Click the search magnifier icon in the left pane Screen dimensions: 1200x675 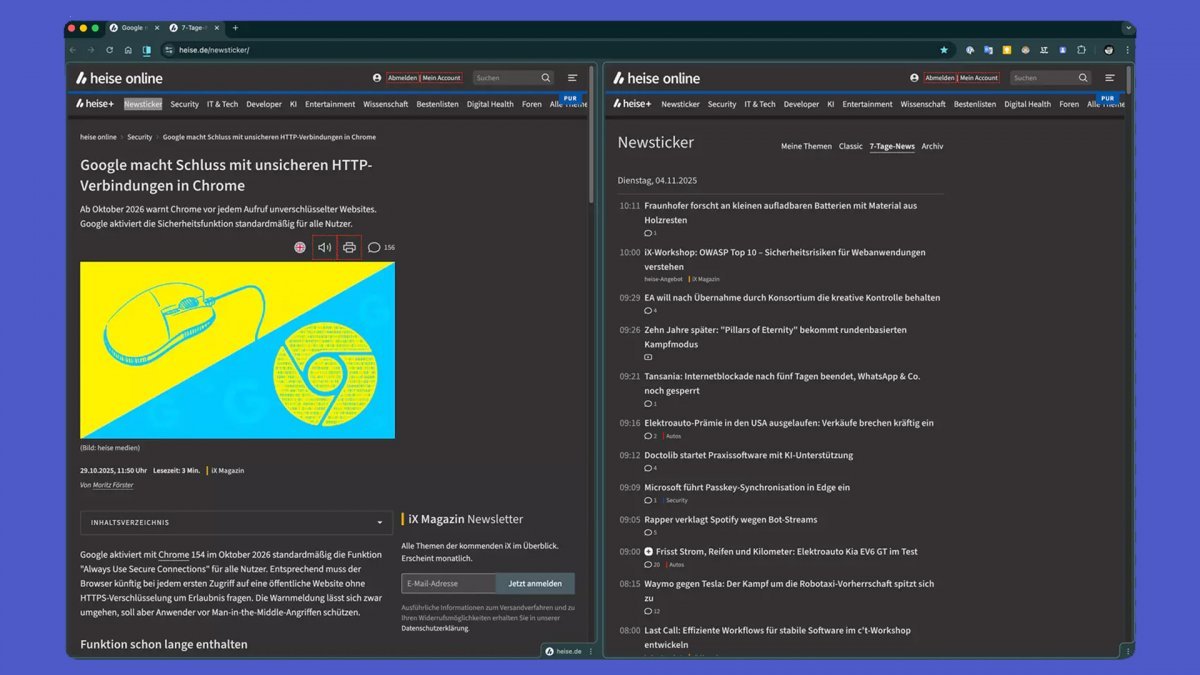(546, 78)
